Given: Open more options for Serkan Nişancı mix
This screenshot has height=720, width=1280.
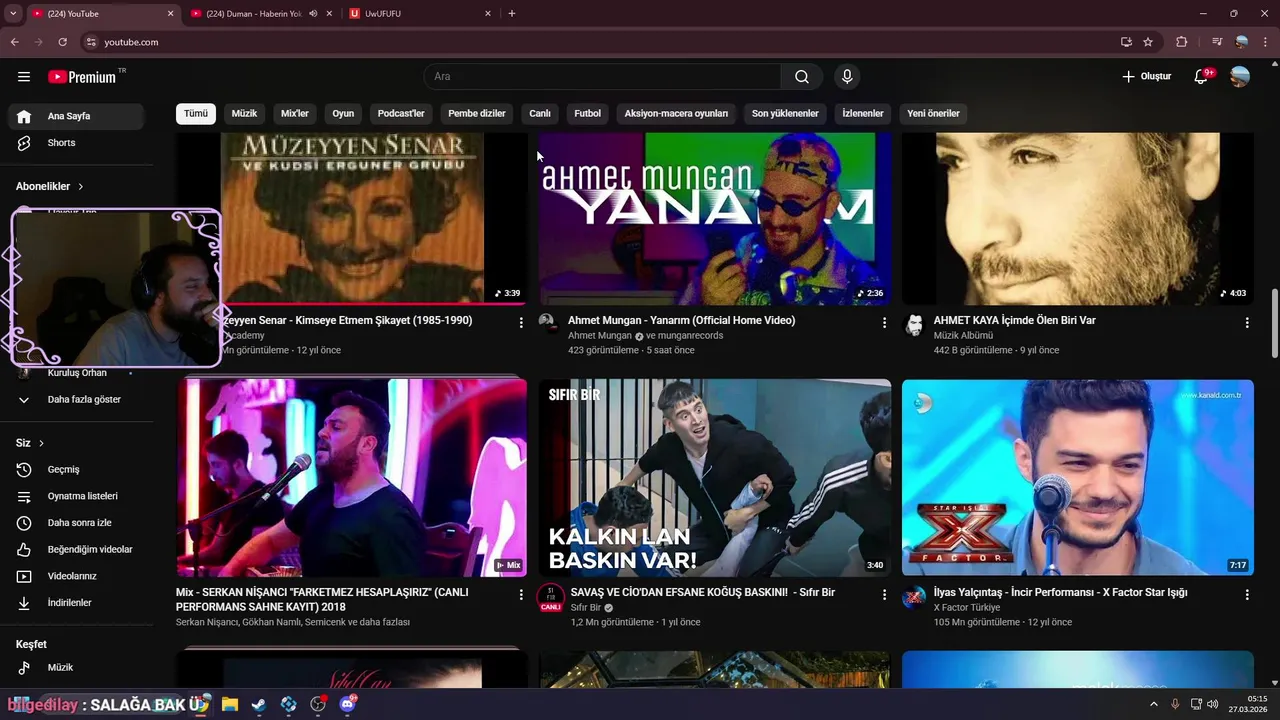Looking at the screenshot, I should pyautogui.click(x=521, y=595).
